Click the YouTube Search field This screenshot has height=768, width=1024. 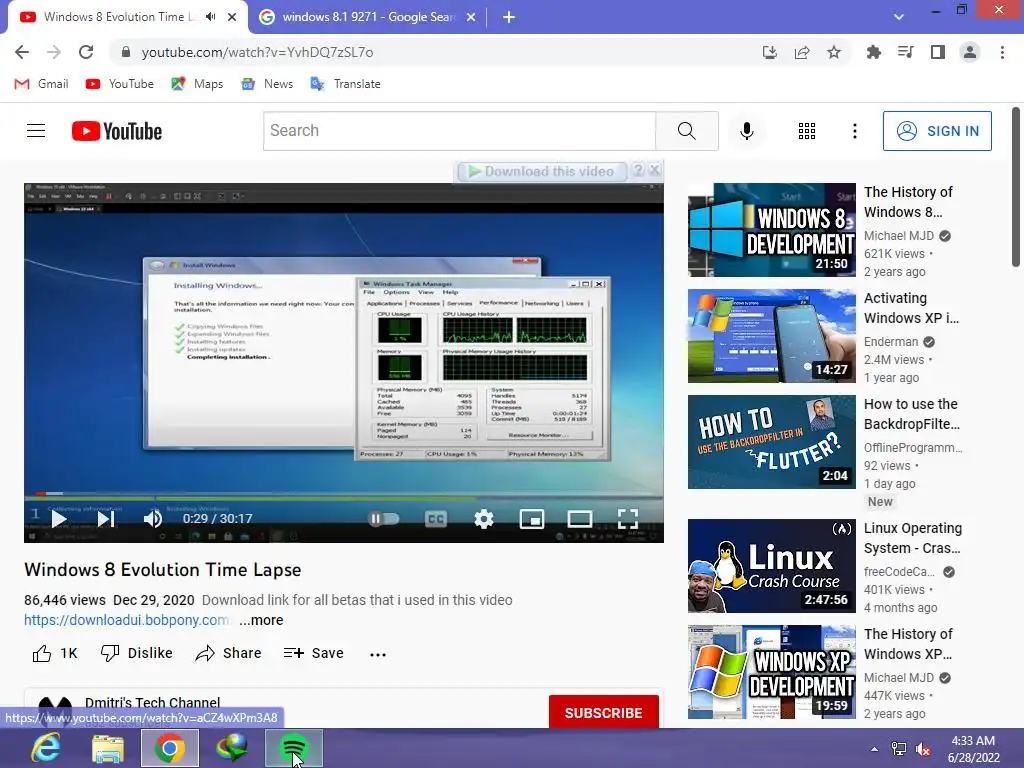click(460, 131)
